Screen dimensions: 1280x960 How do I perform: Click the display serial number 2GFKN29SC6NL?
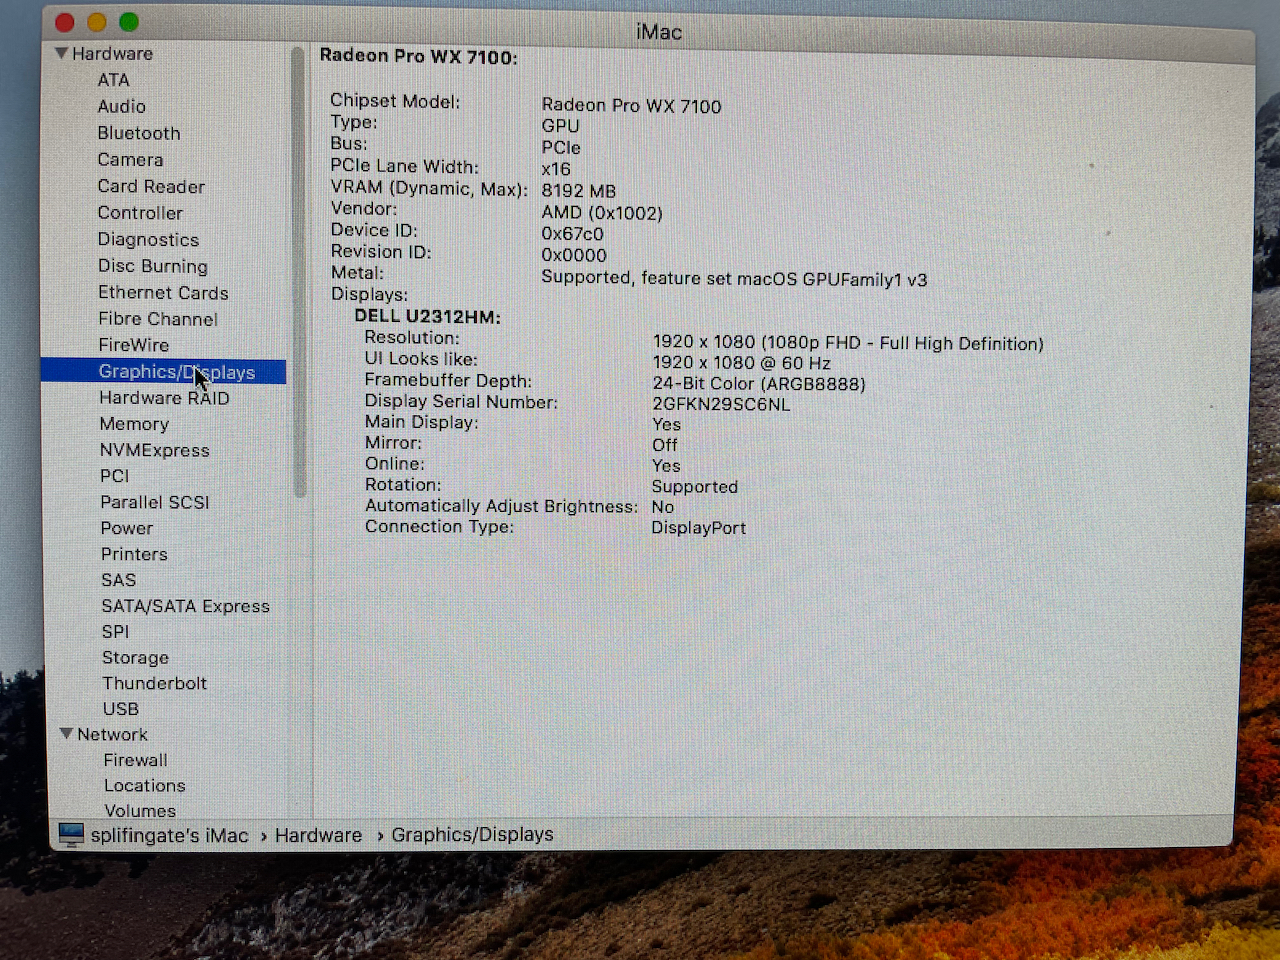click(721, 405)
